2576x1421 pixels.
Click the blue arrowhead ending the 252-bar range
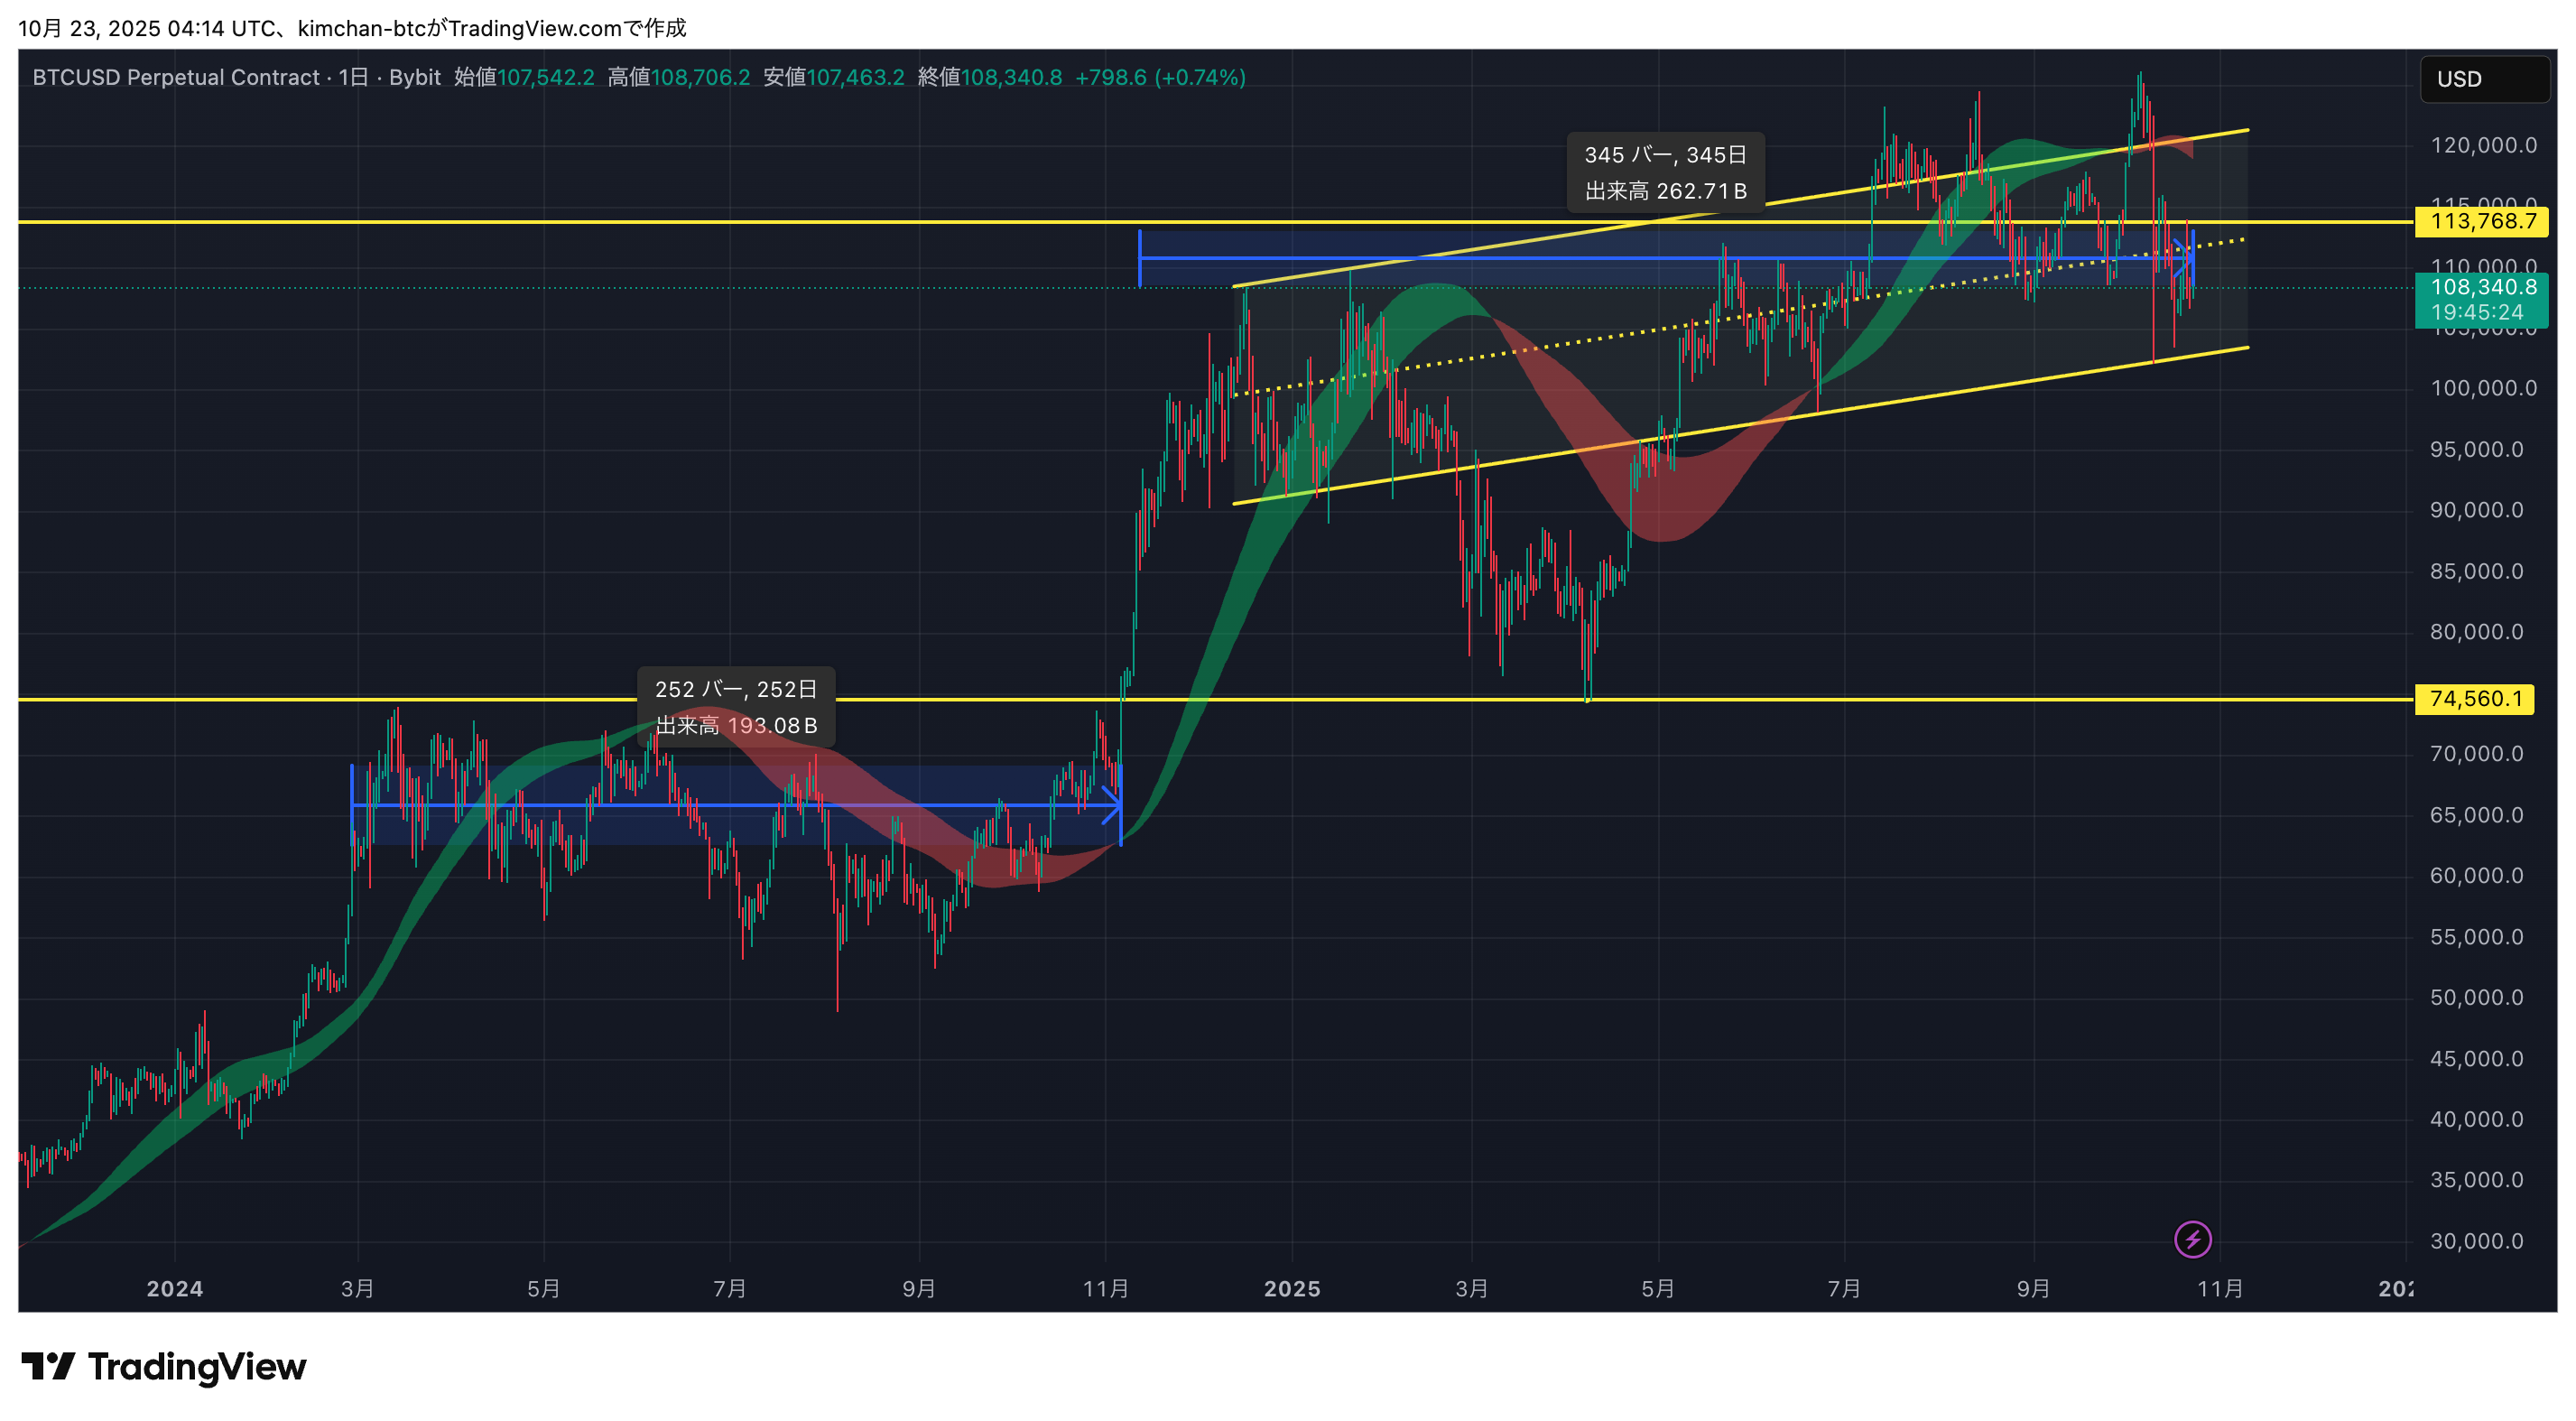click(x=1112, y=805)
